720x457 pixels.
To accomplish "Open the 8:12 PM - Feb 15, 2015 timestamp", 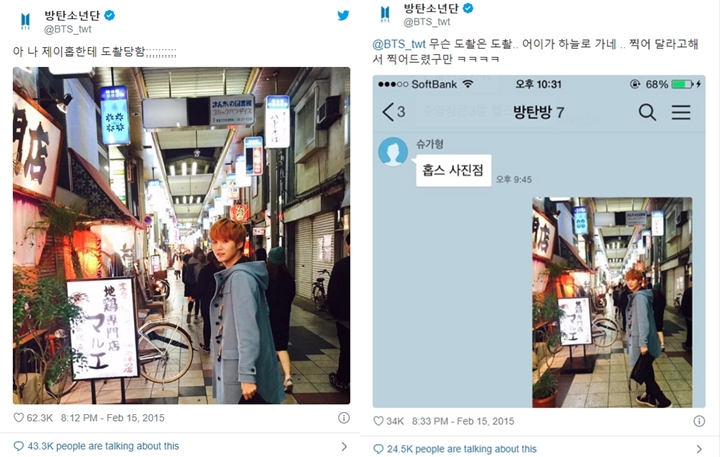I will pyautogui.click(x=112, y=418).
